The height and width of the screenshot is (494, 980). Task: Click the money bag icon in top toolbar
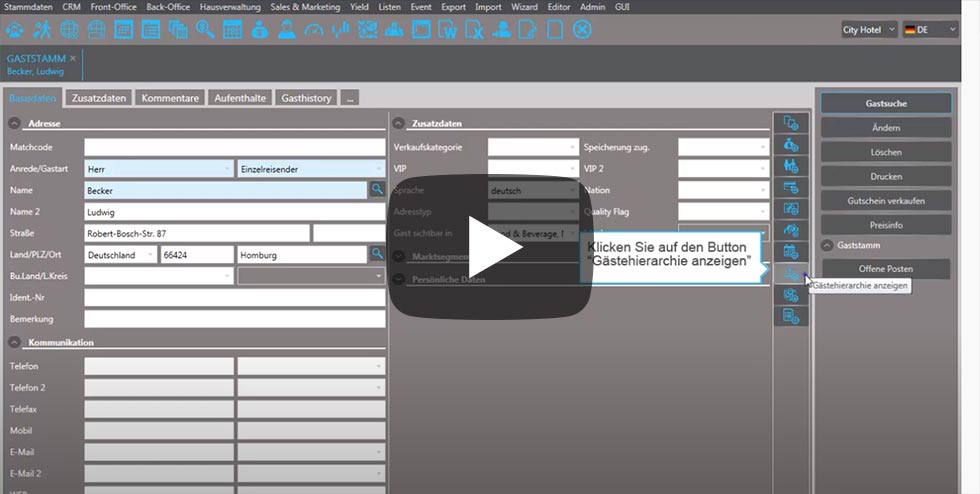[259, 29]
